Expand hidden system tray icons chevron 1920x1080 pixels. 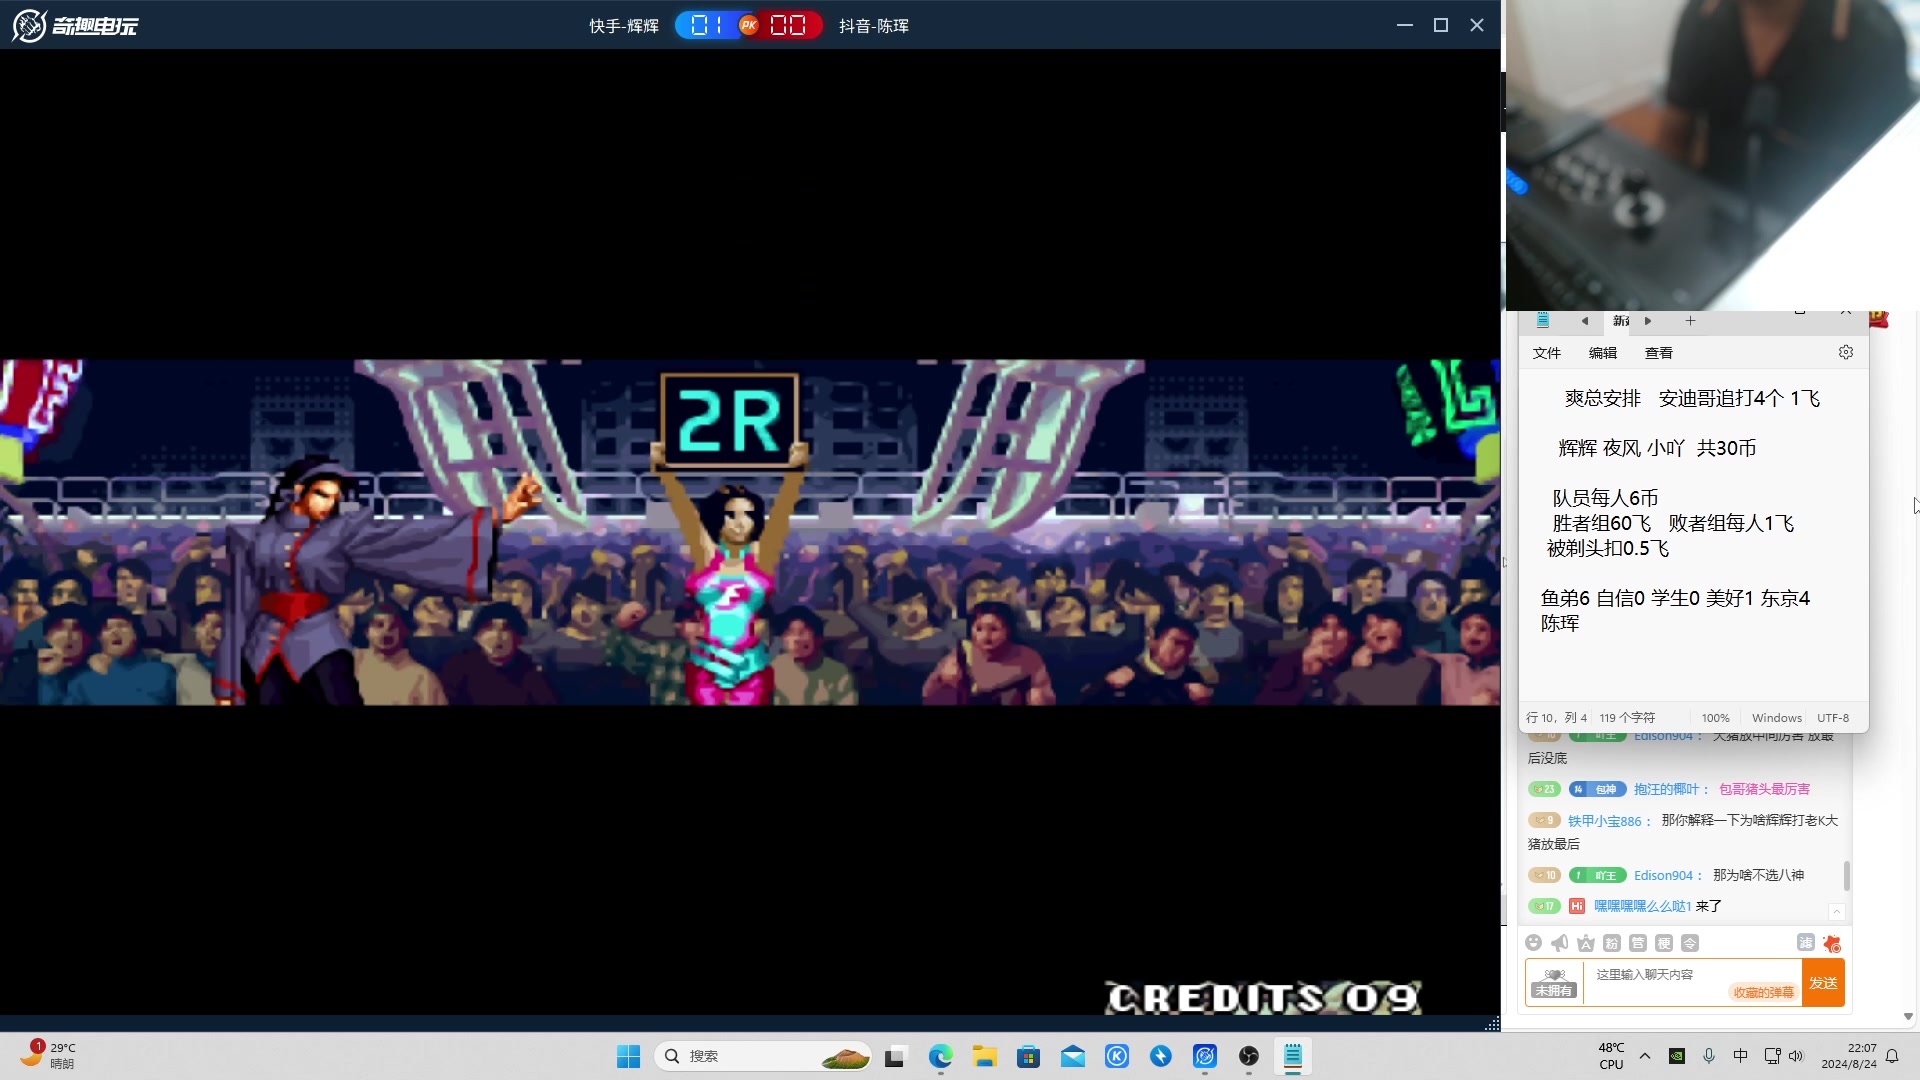tap(1645, 1056)
